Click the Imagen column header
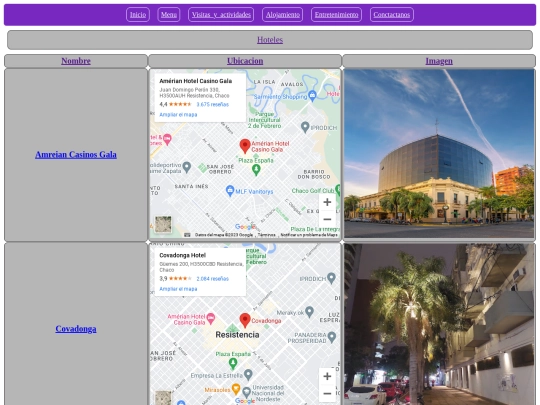 click(x=439, y=61)
